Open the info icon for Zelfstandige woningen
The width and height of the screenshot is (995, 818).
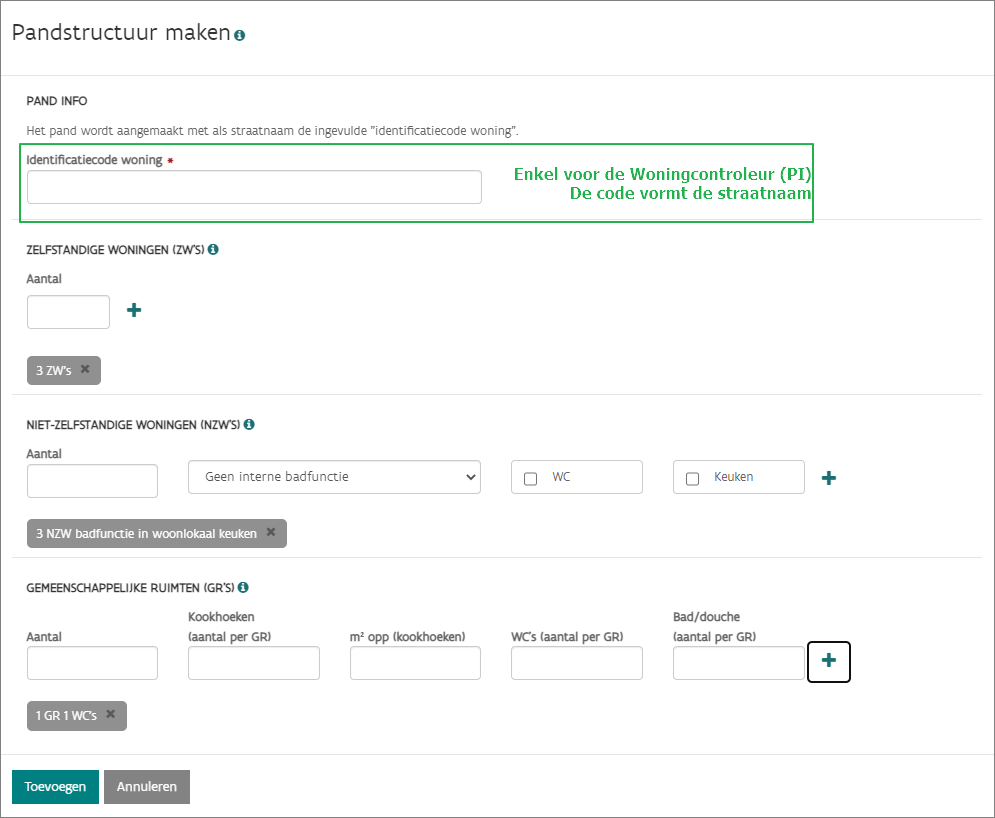(213, 249)
